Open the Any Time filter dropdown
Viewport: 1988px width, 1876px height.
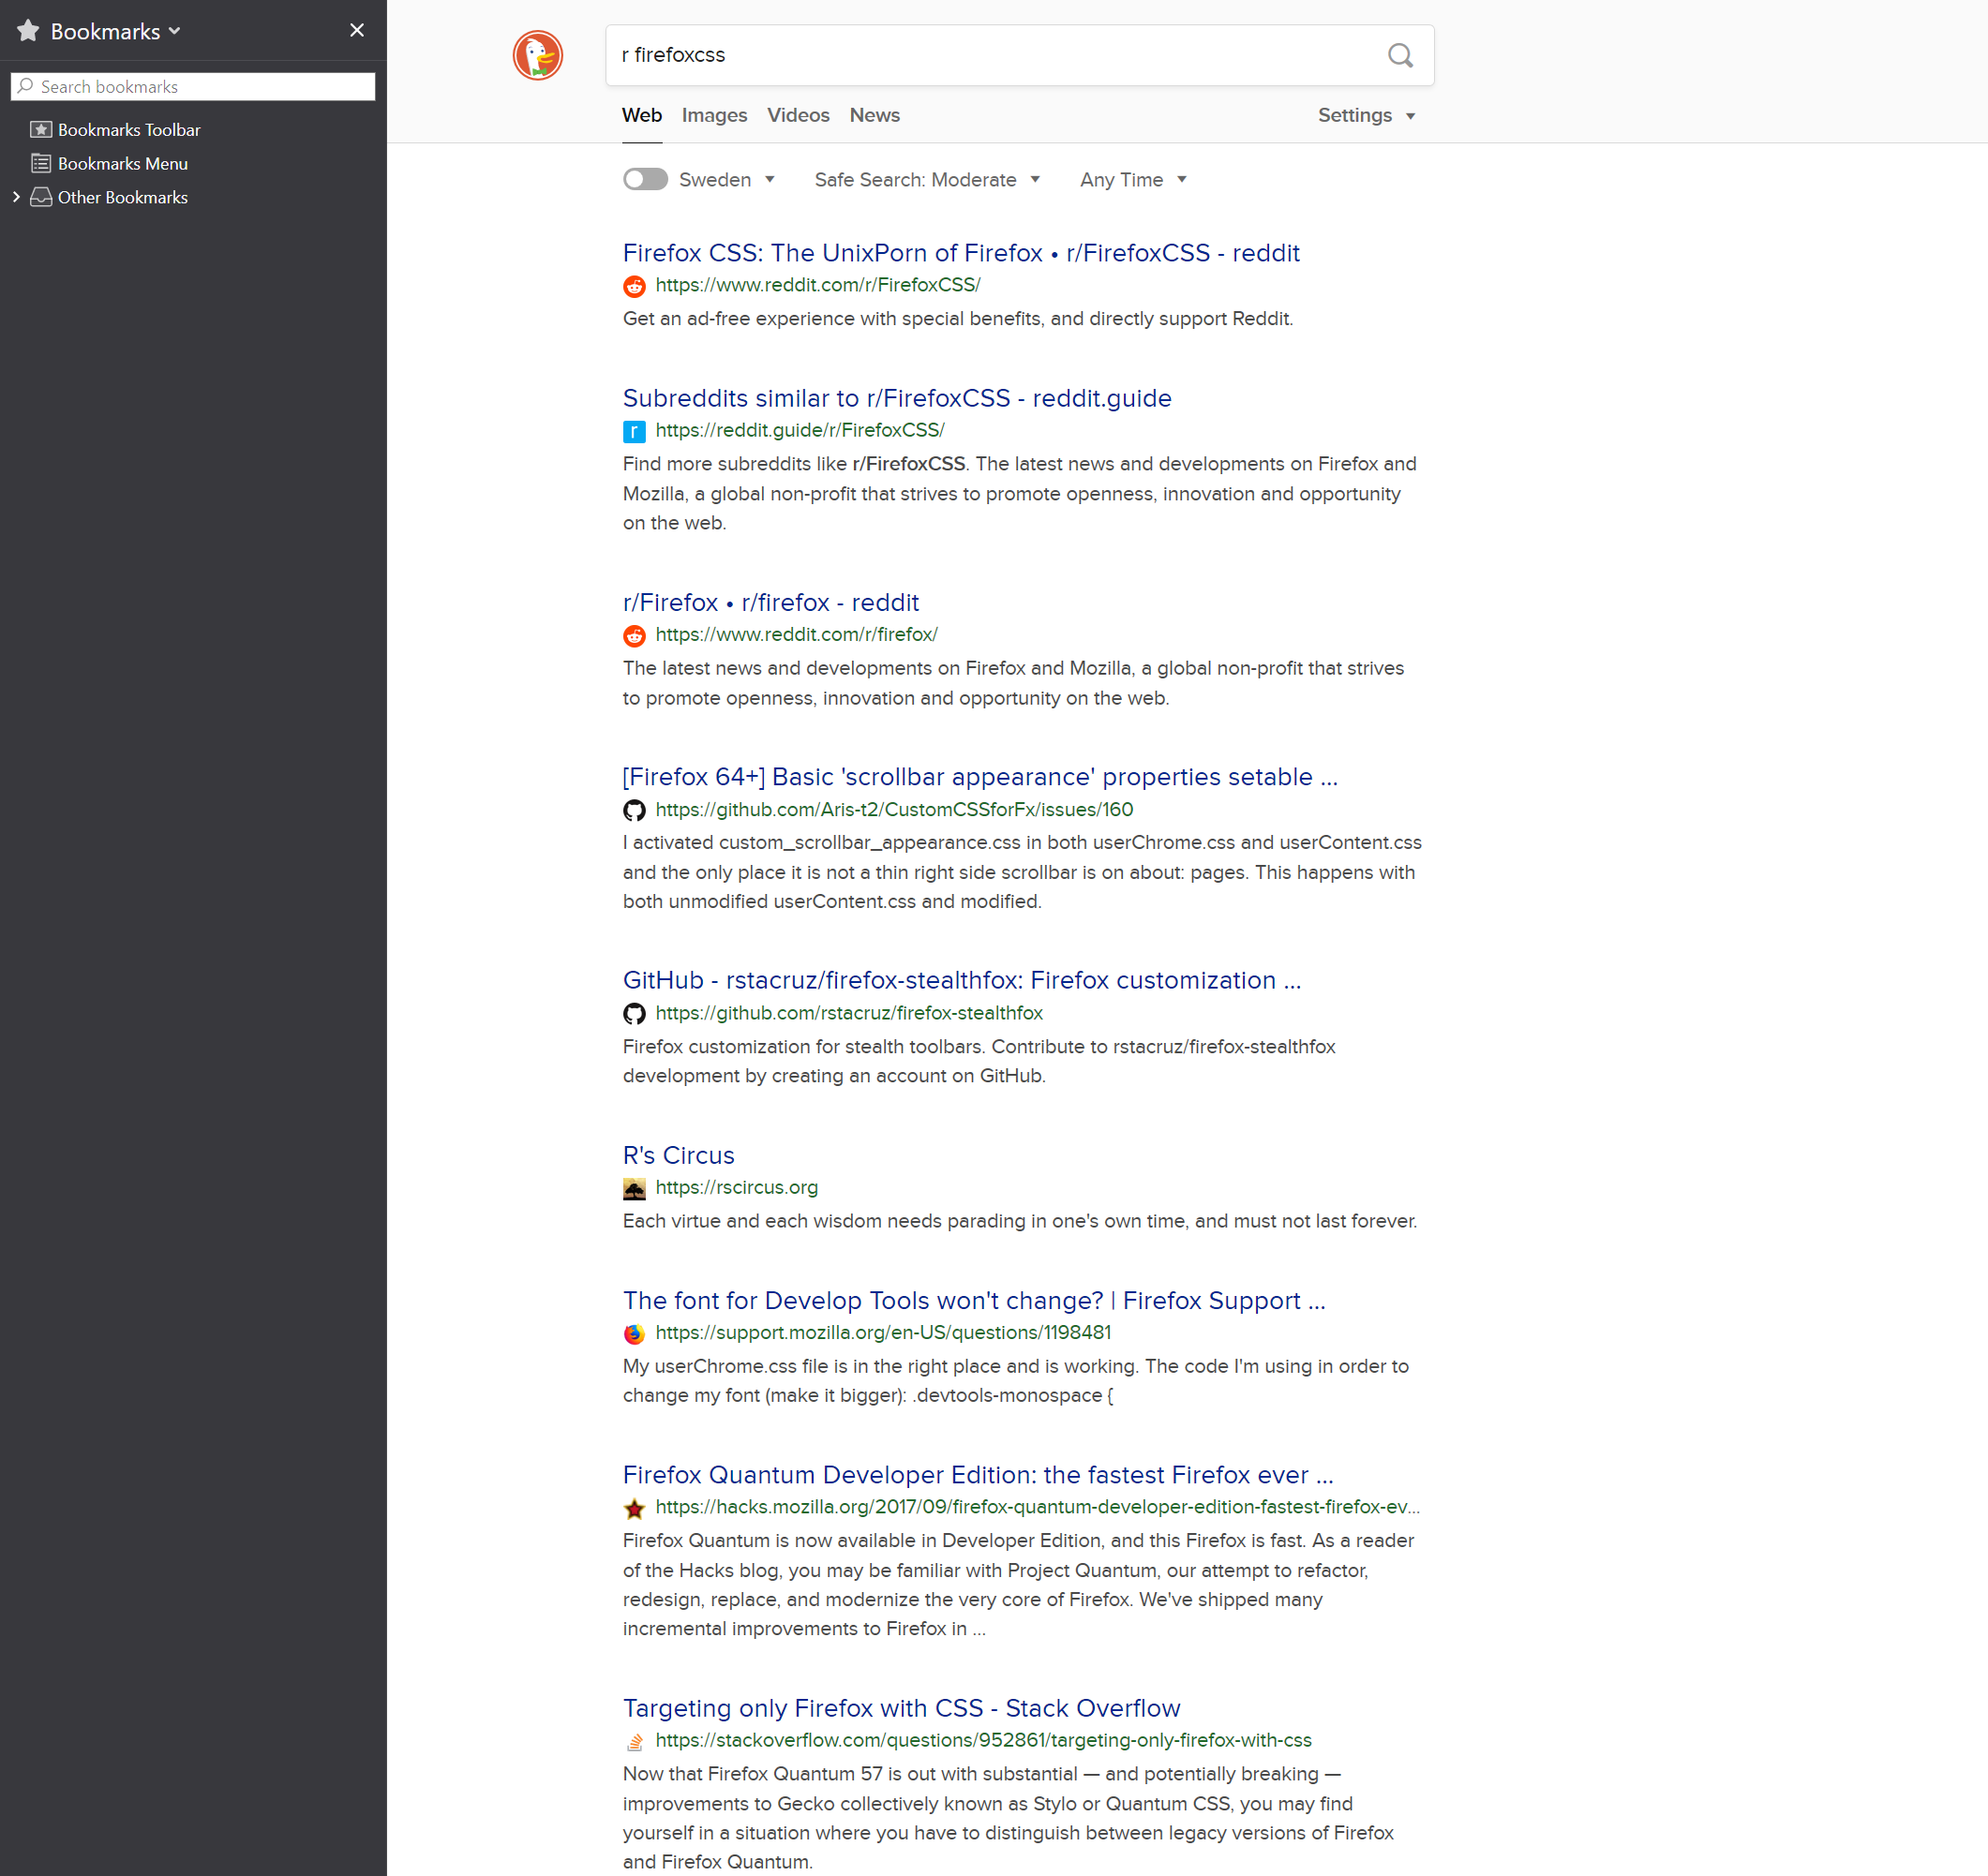(1133, 180)
